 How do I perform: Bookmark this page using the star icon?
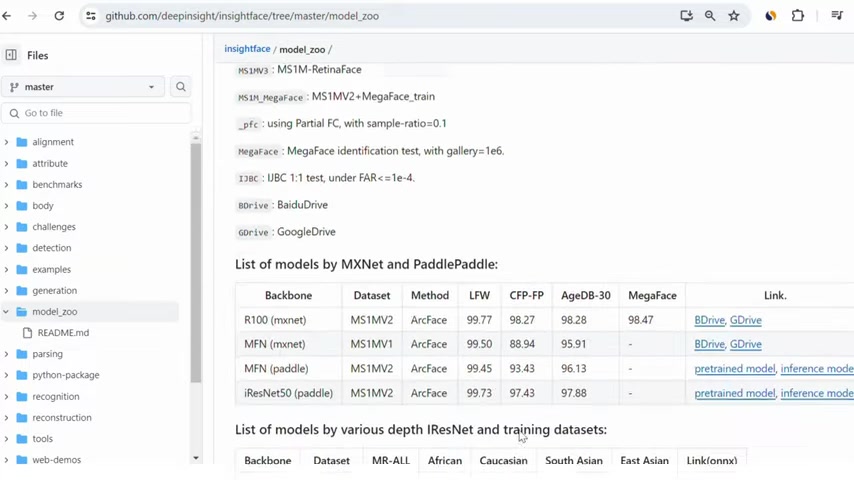734,16
